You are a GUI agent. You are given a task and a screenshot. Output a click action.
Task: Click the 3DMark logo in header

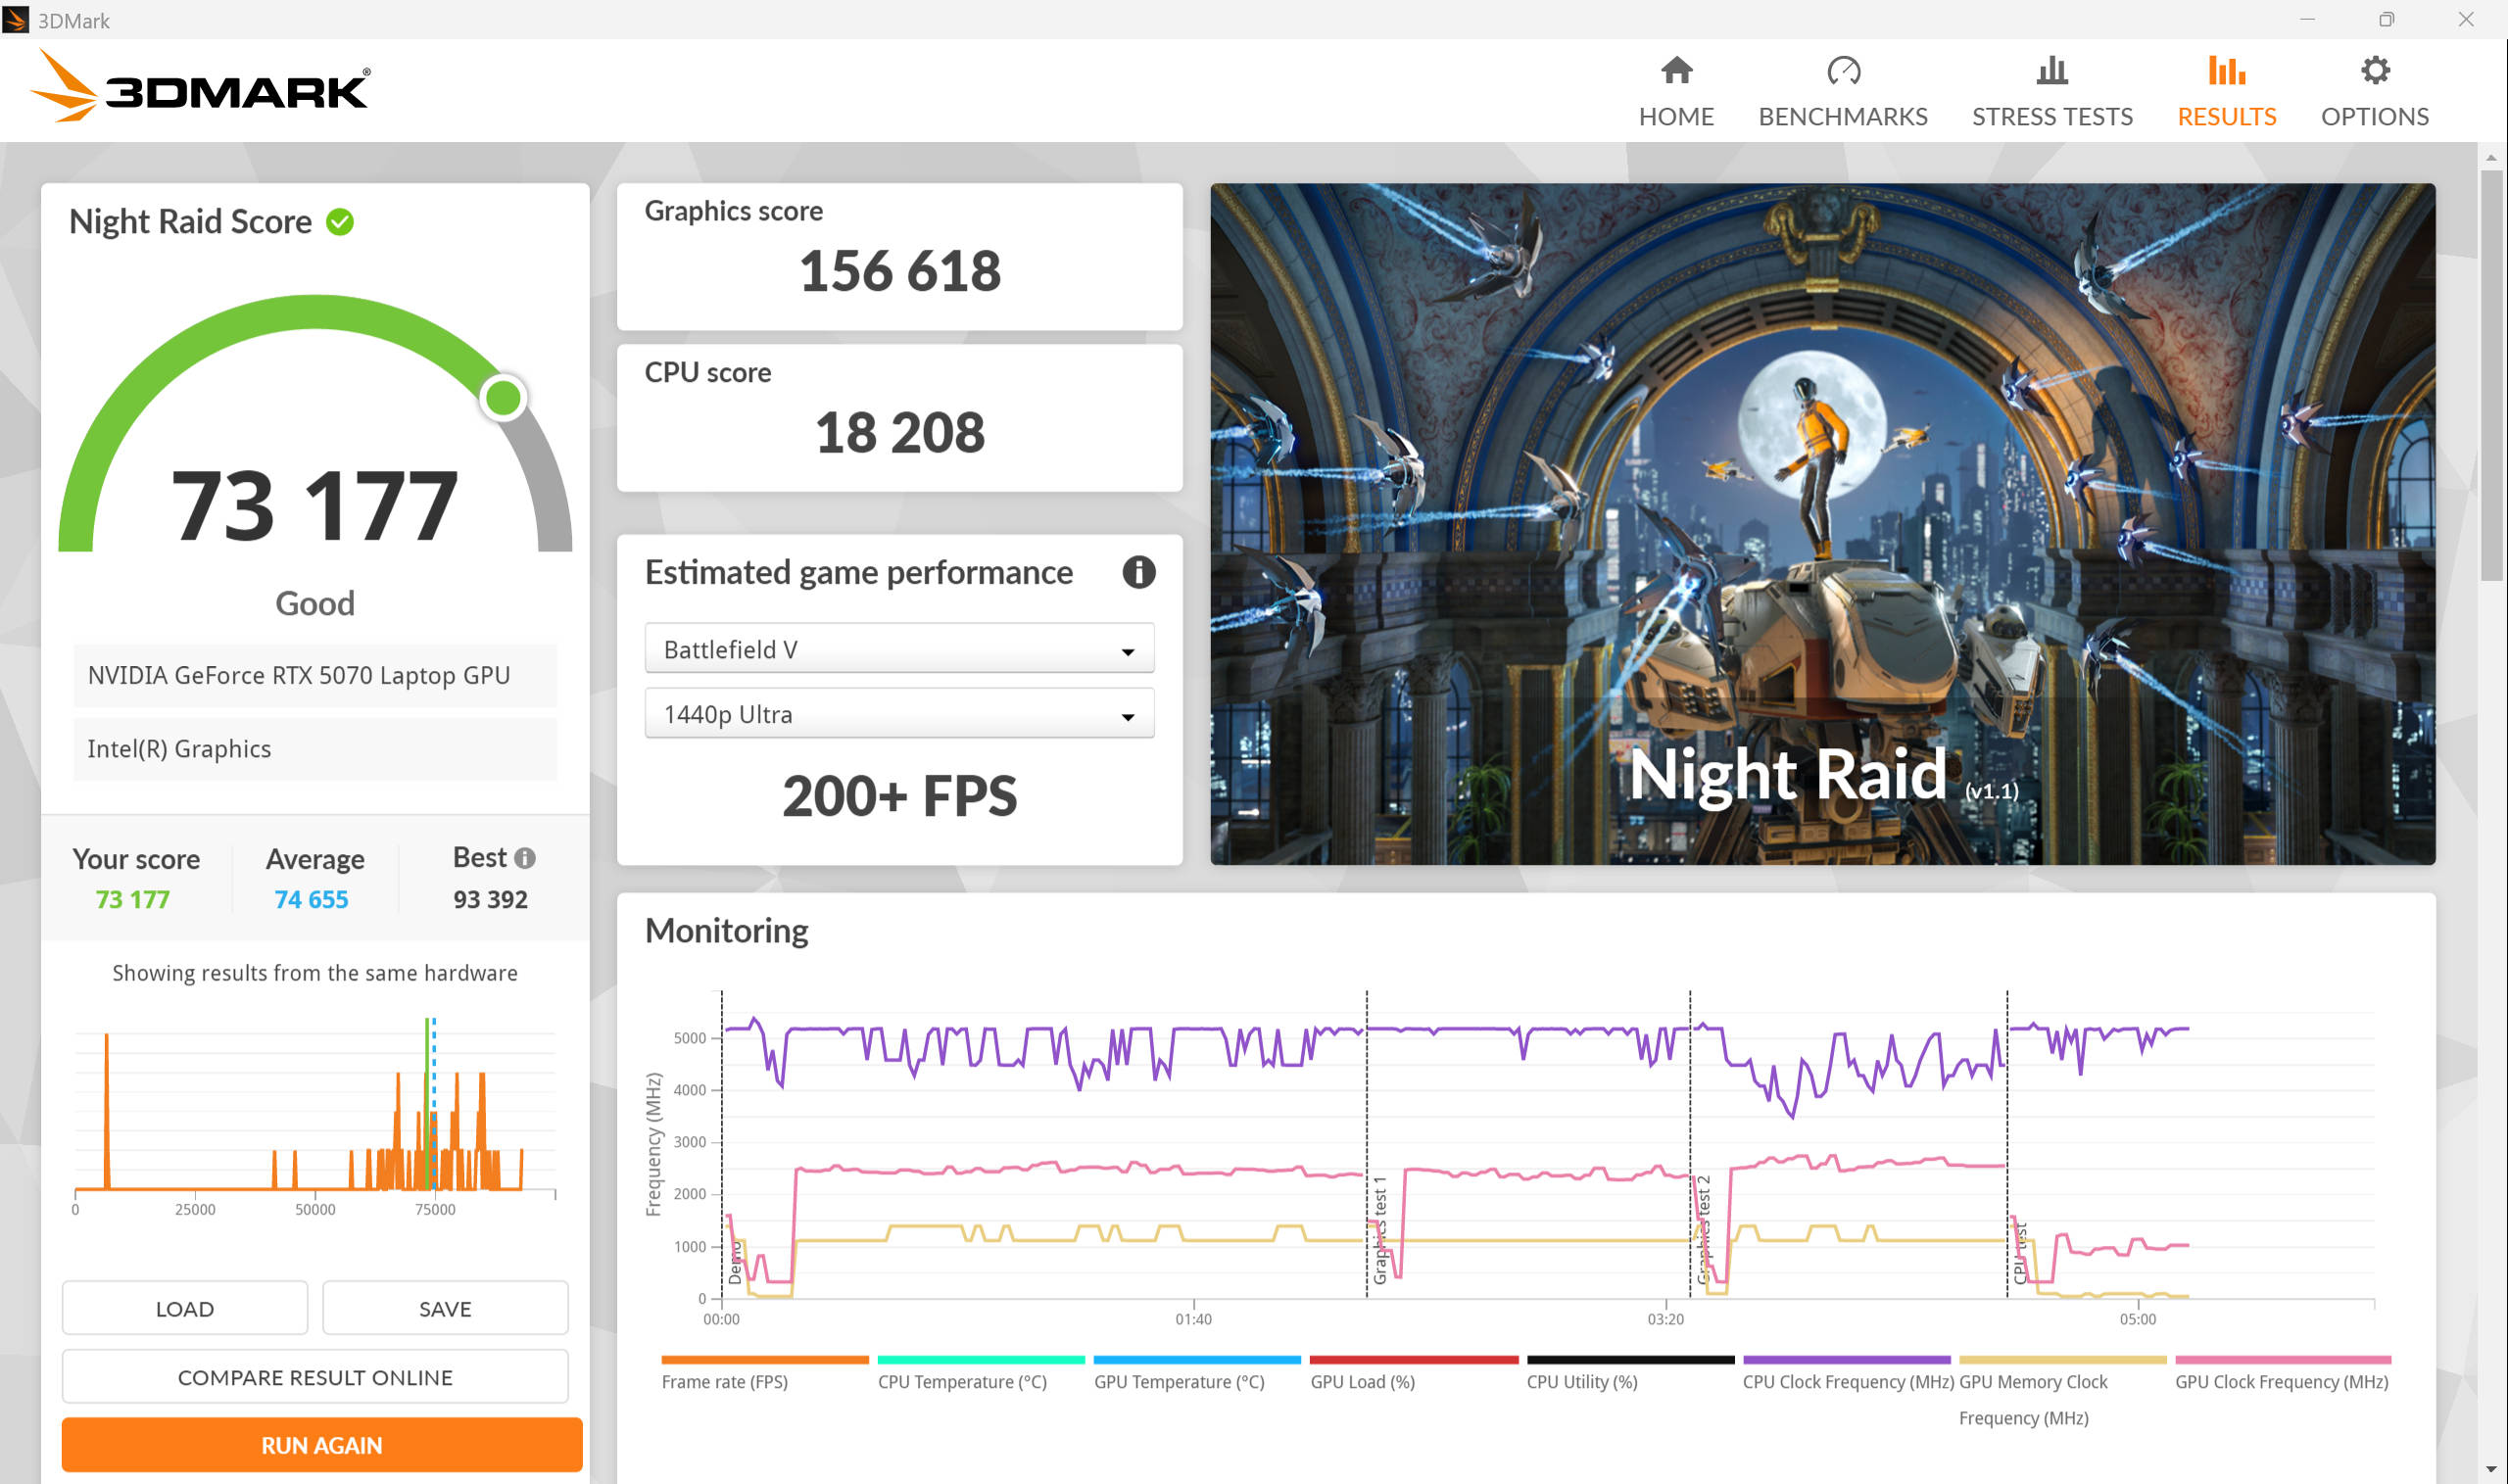click(200, 87)
